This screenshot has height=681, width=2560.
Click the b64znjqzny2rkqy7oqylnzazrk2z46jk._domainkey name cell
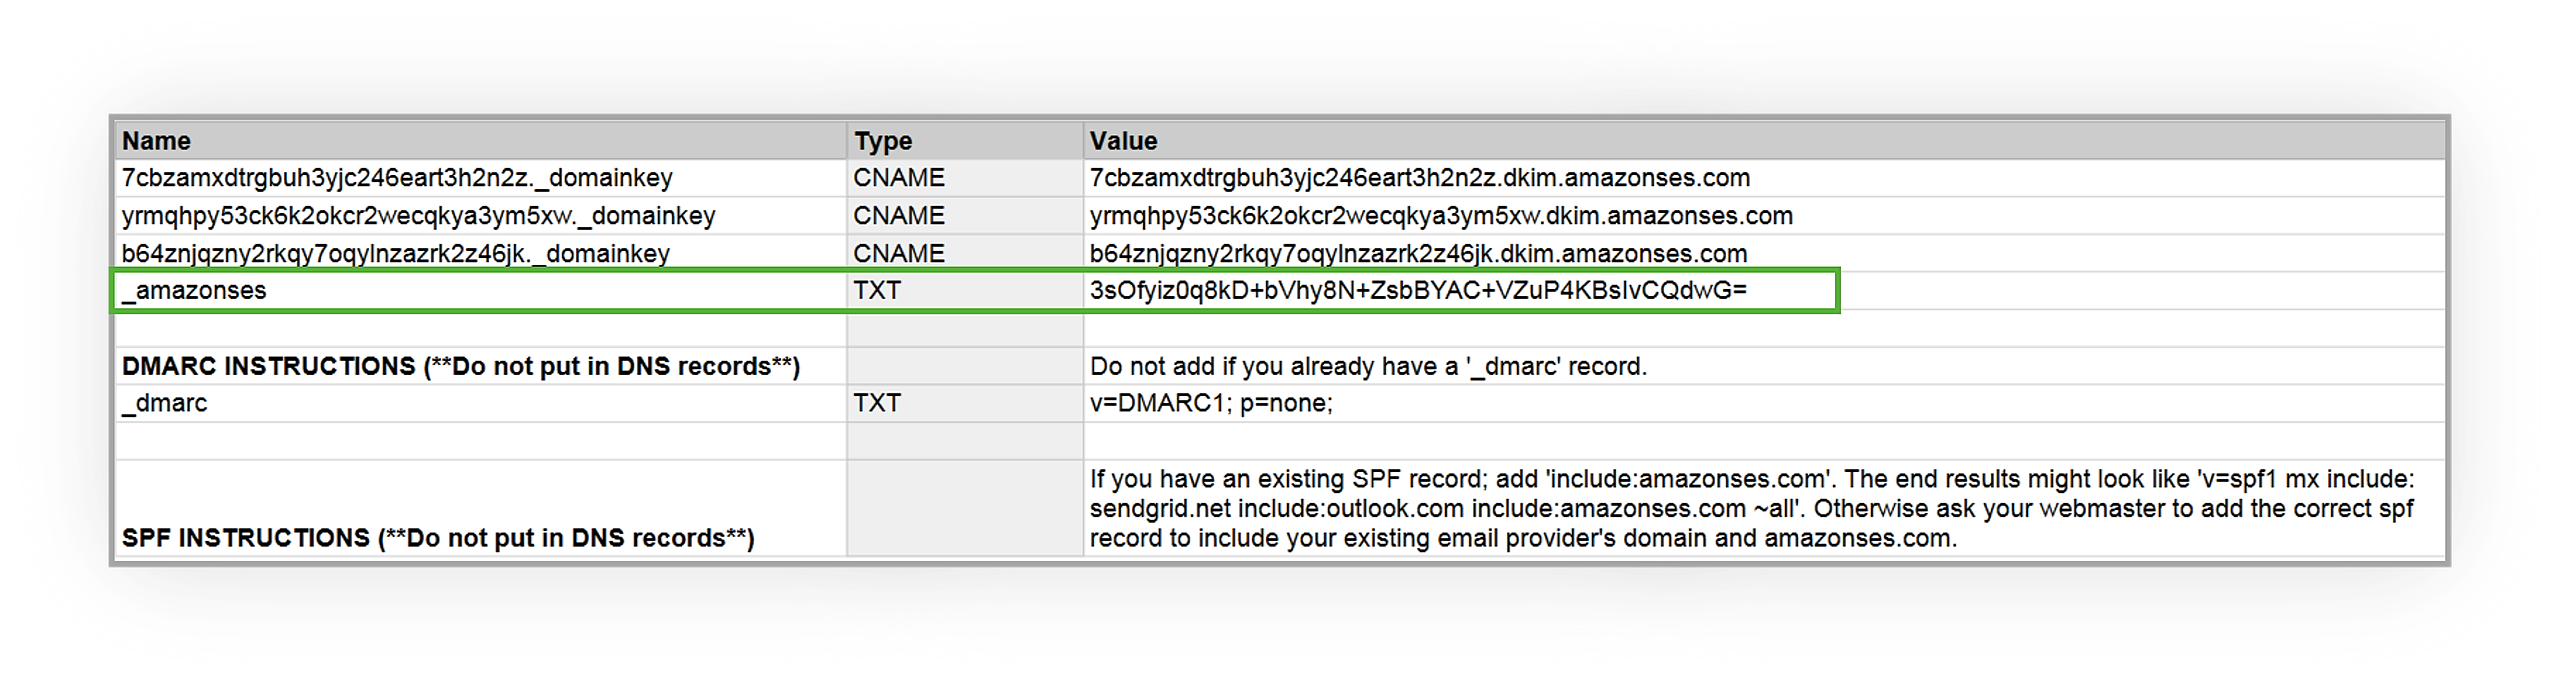481,254
